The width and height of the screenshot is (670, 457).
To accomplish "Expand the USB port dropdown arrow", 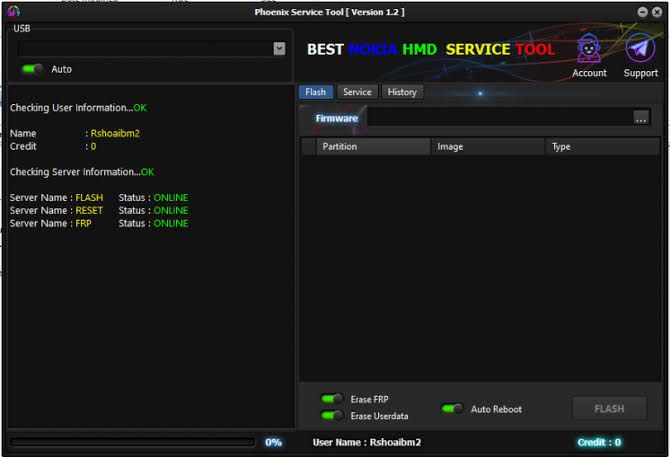I will coord(279,49).
